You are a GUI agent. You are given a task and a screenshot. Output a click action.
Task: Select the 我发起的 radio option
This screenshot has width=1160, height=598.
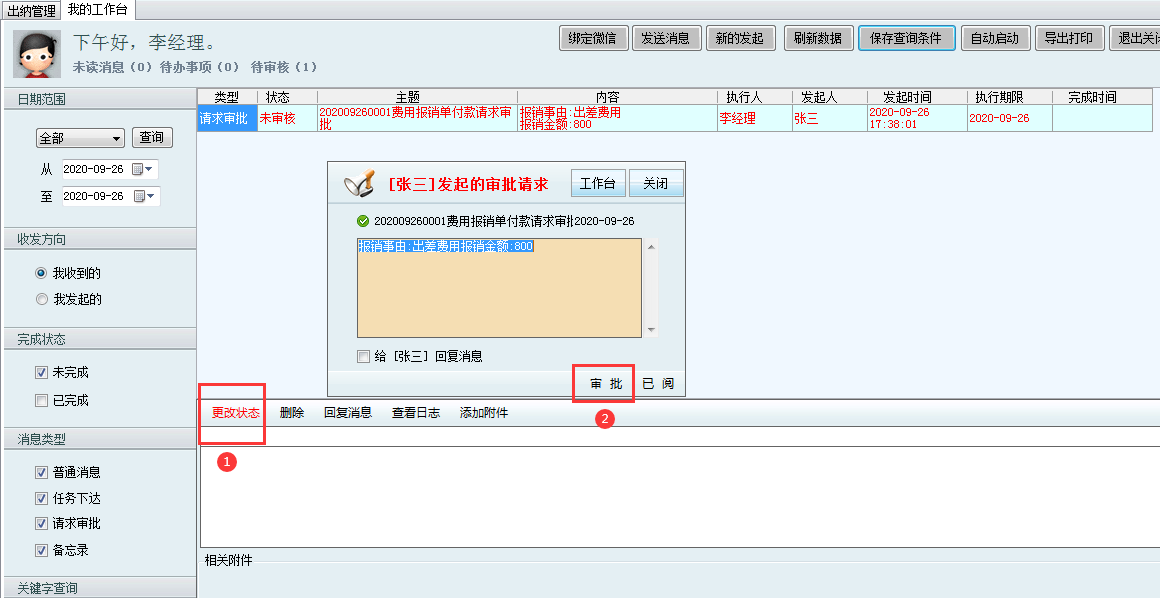click(42, 299)
